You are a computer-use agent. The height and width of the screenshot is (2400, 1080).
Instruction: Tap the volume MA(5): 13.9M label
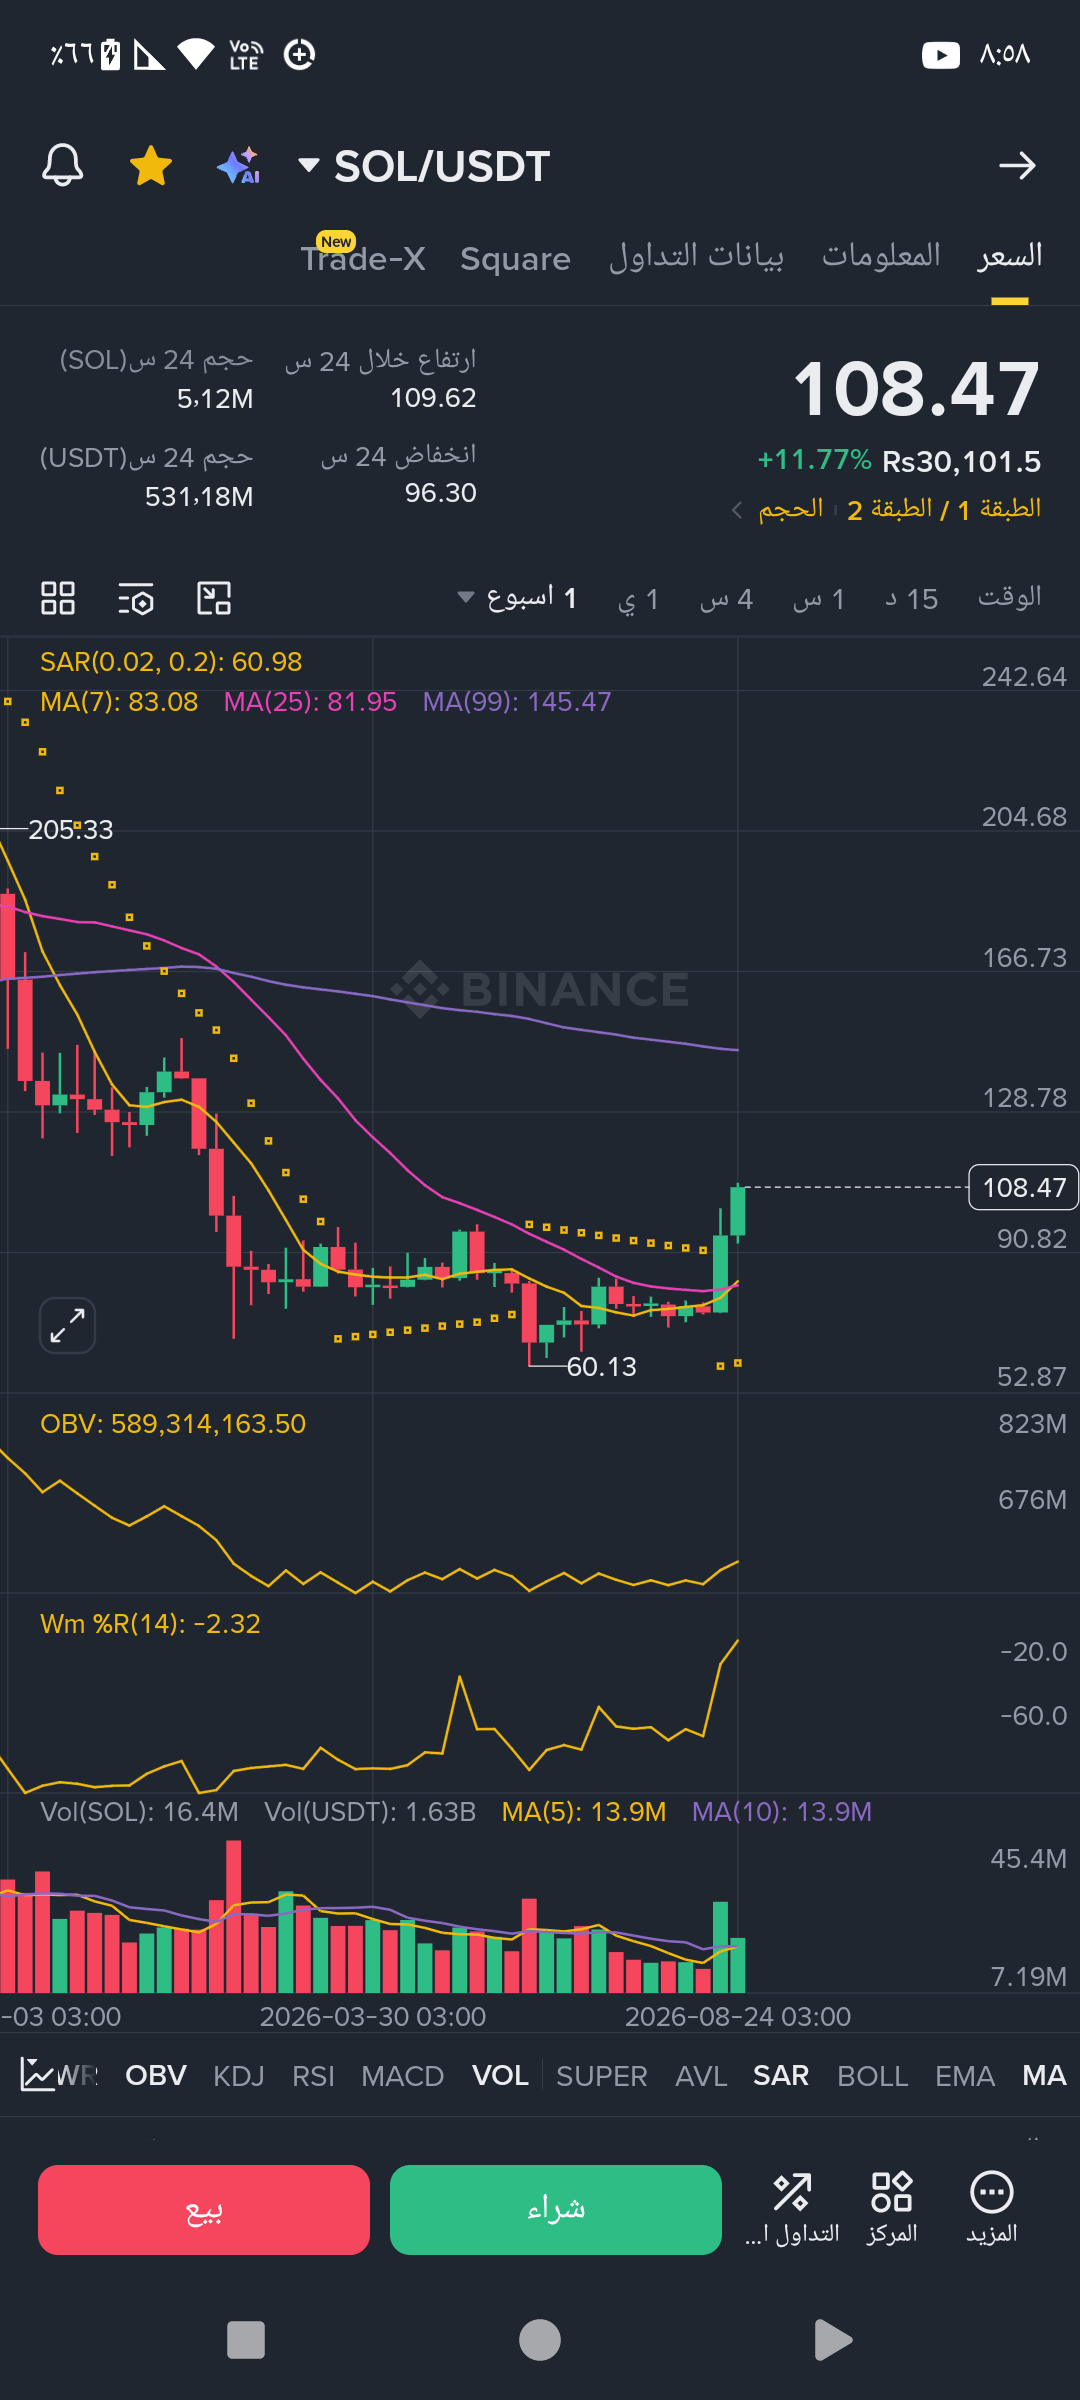point(584,1812)
